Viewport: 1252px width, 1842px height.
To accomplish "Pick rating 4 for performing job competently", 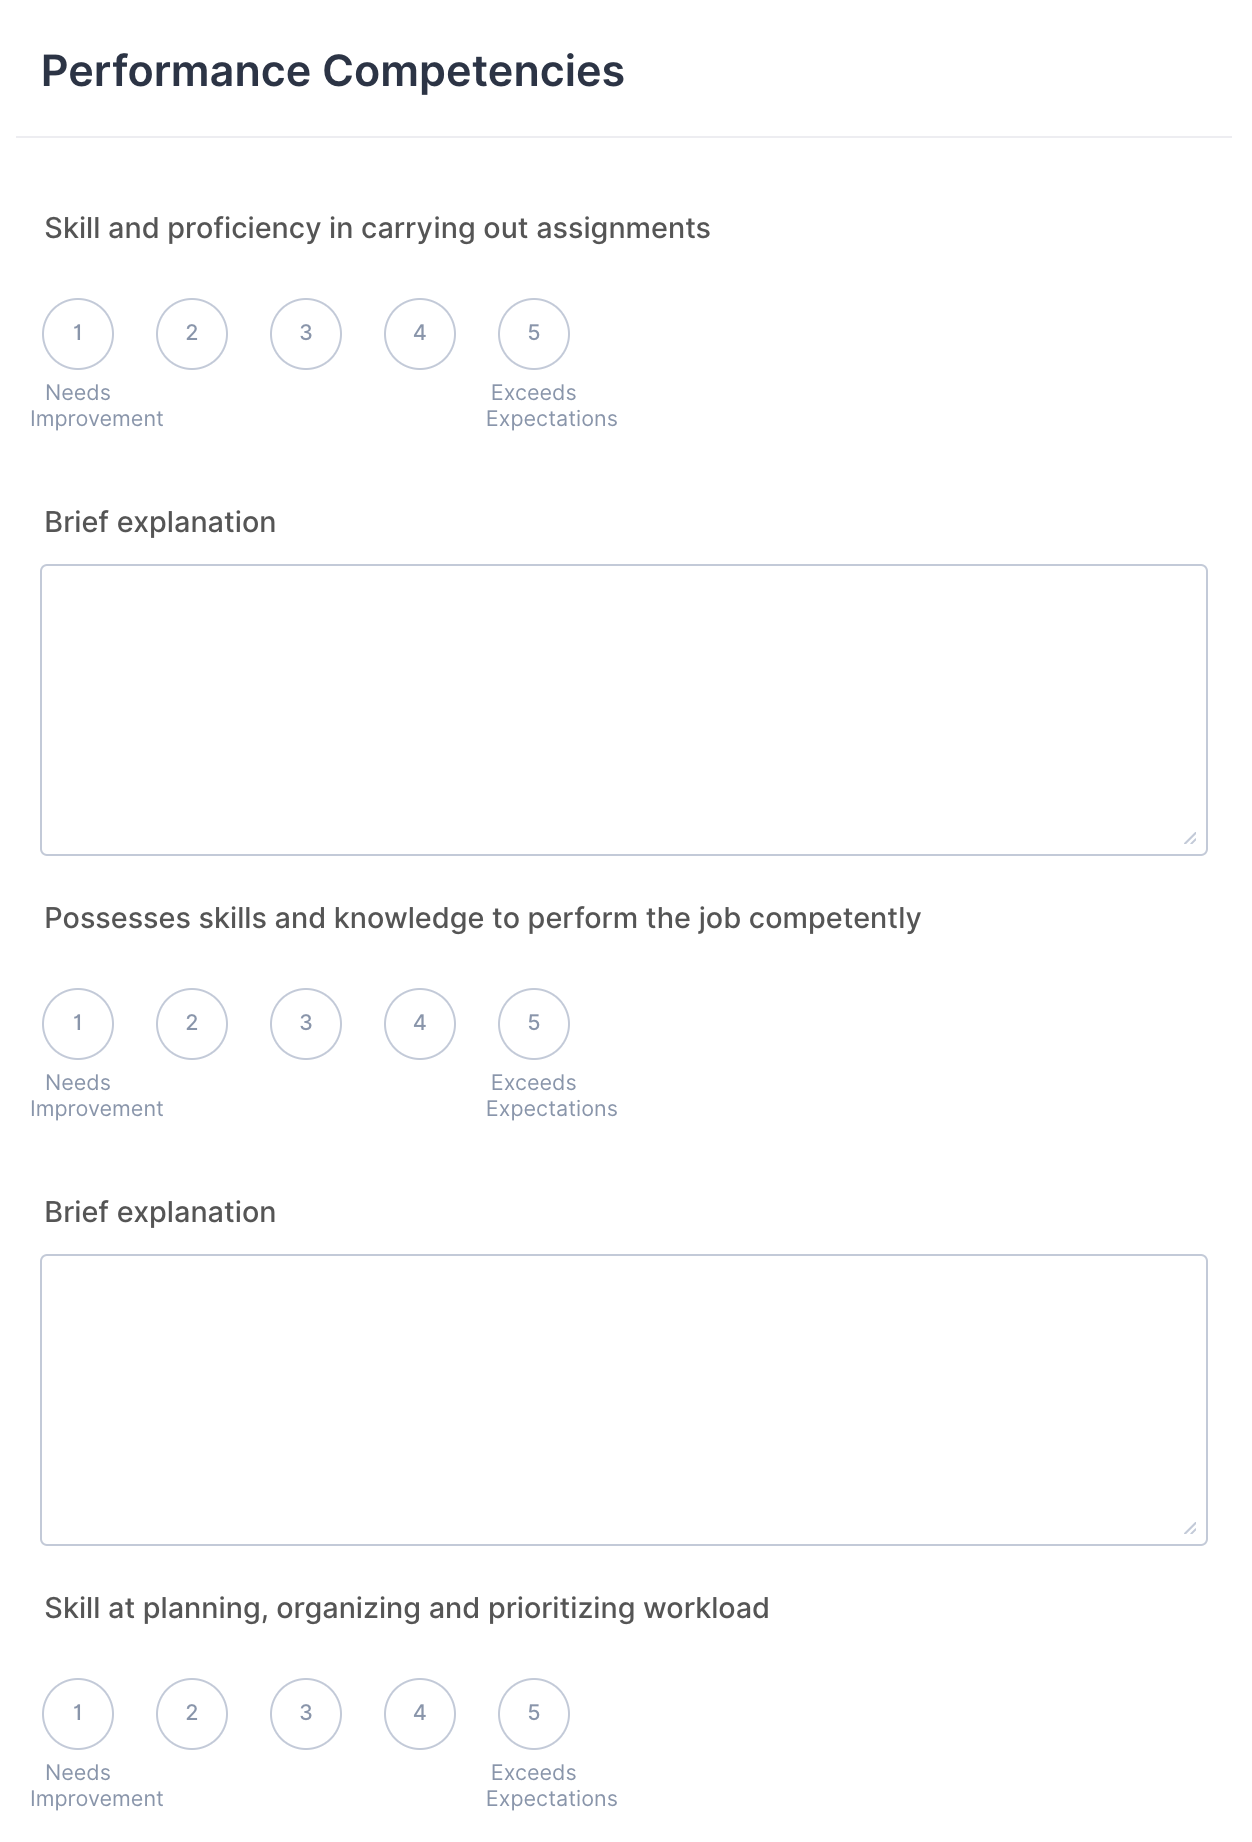I will 420,1024.
